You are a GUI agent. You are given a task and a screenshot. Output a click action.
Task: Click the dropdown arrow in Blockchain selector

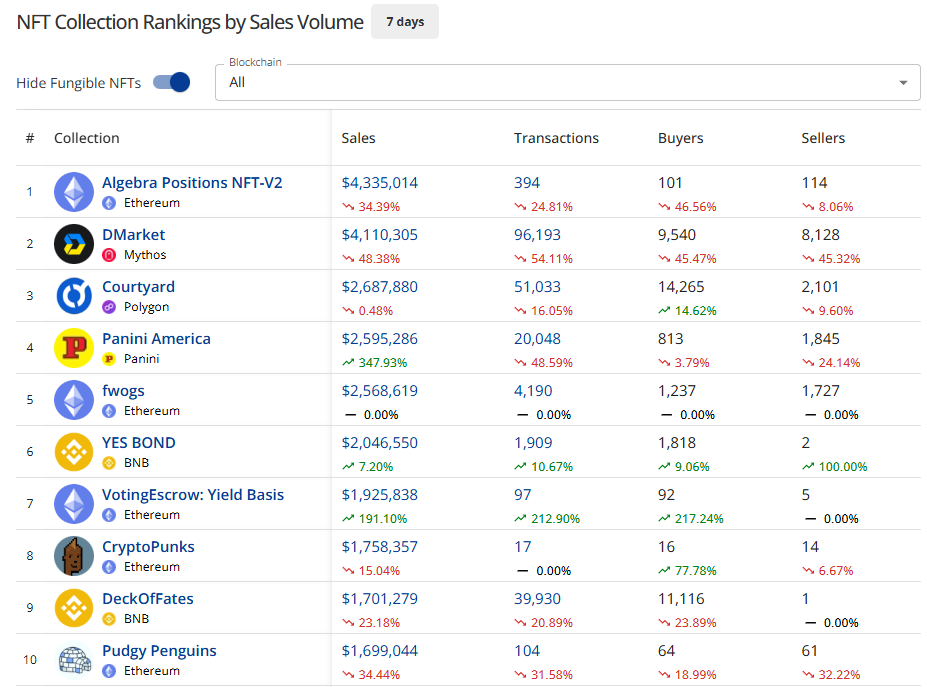[903, 82]
